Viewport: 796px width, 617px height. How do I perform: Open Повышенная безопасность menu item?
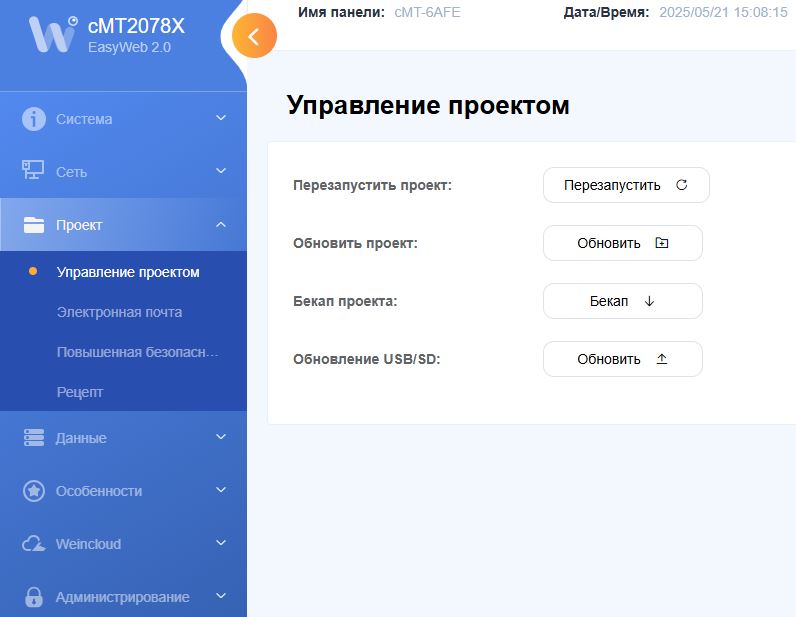[x=137, y=352]
